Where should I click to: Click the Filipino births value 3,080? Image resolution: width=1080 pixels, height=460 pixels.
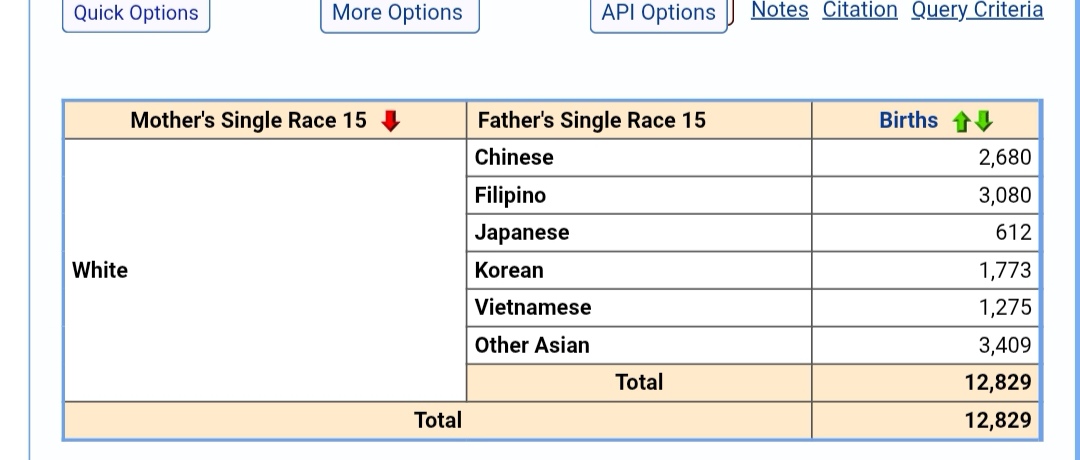click(x=1005, y=195)
